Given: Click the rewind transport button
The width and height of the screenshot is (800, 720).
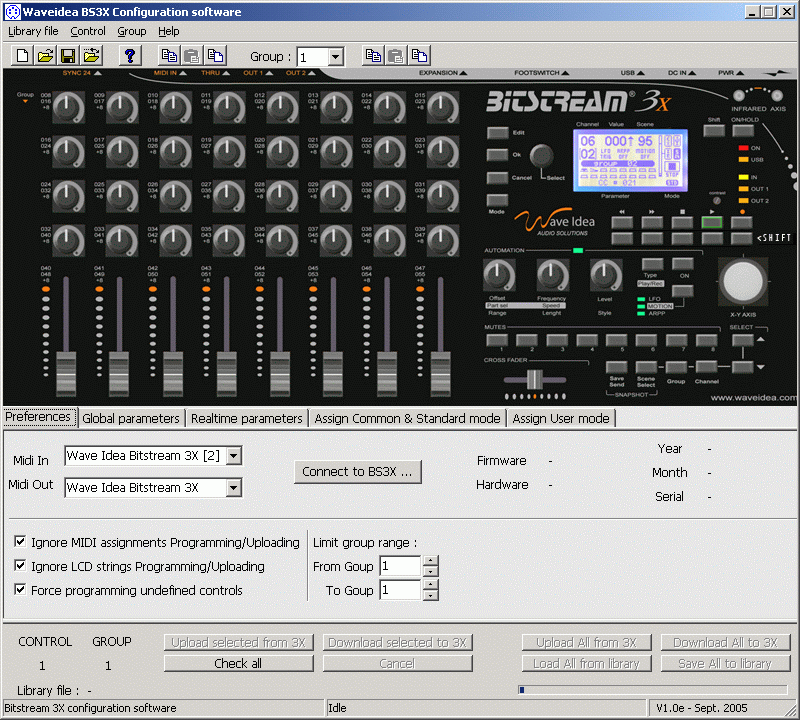Looking at the screenshot, I should (x=622, y=222).
